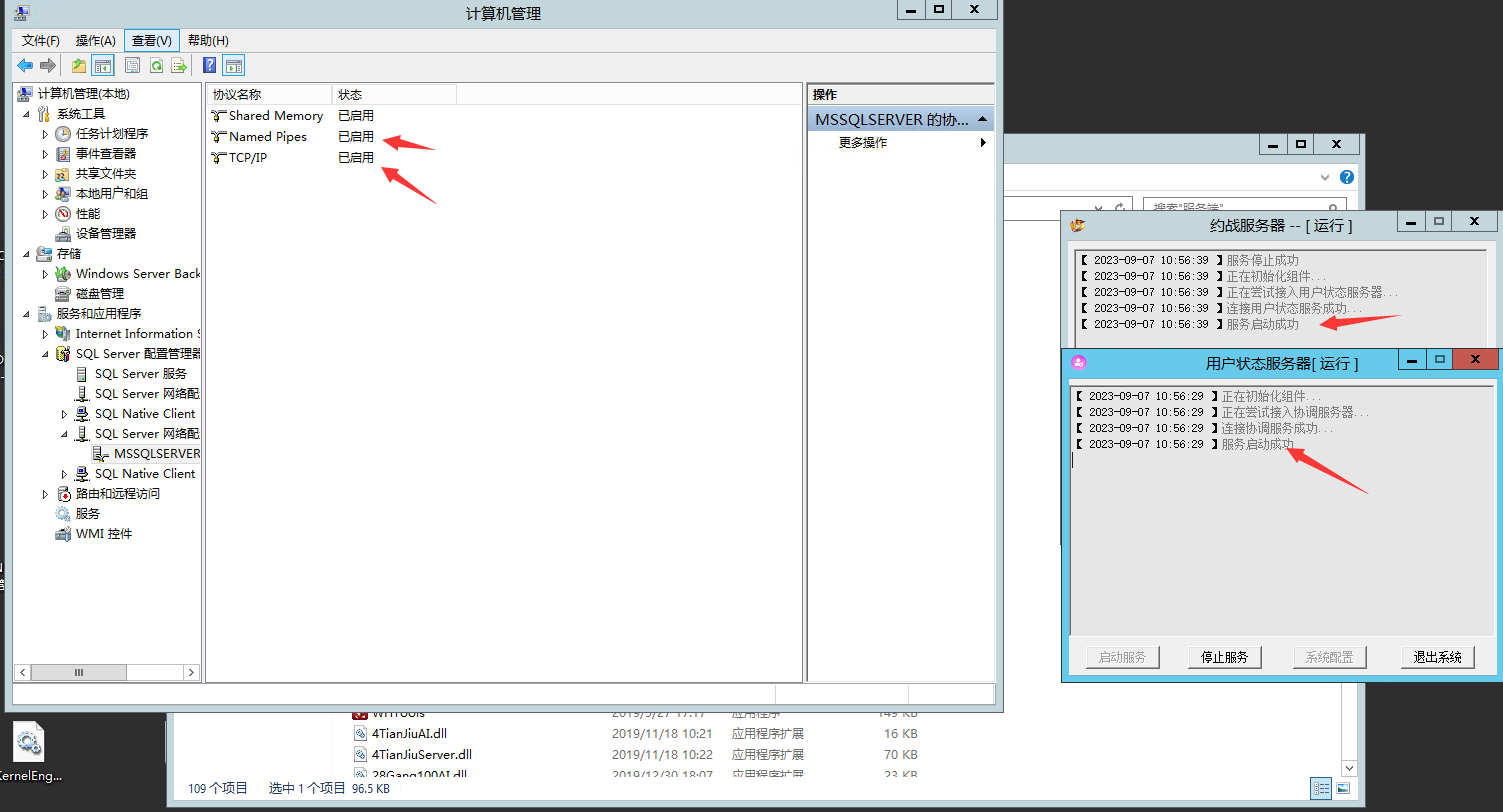Select 设备管理器 in the tree
The image size is (1503, 812).
click(x=105, y=234)
